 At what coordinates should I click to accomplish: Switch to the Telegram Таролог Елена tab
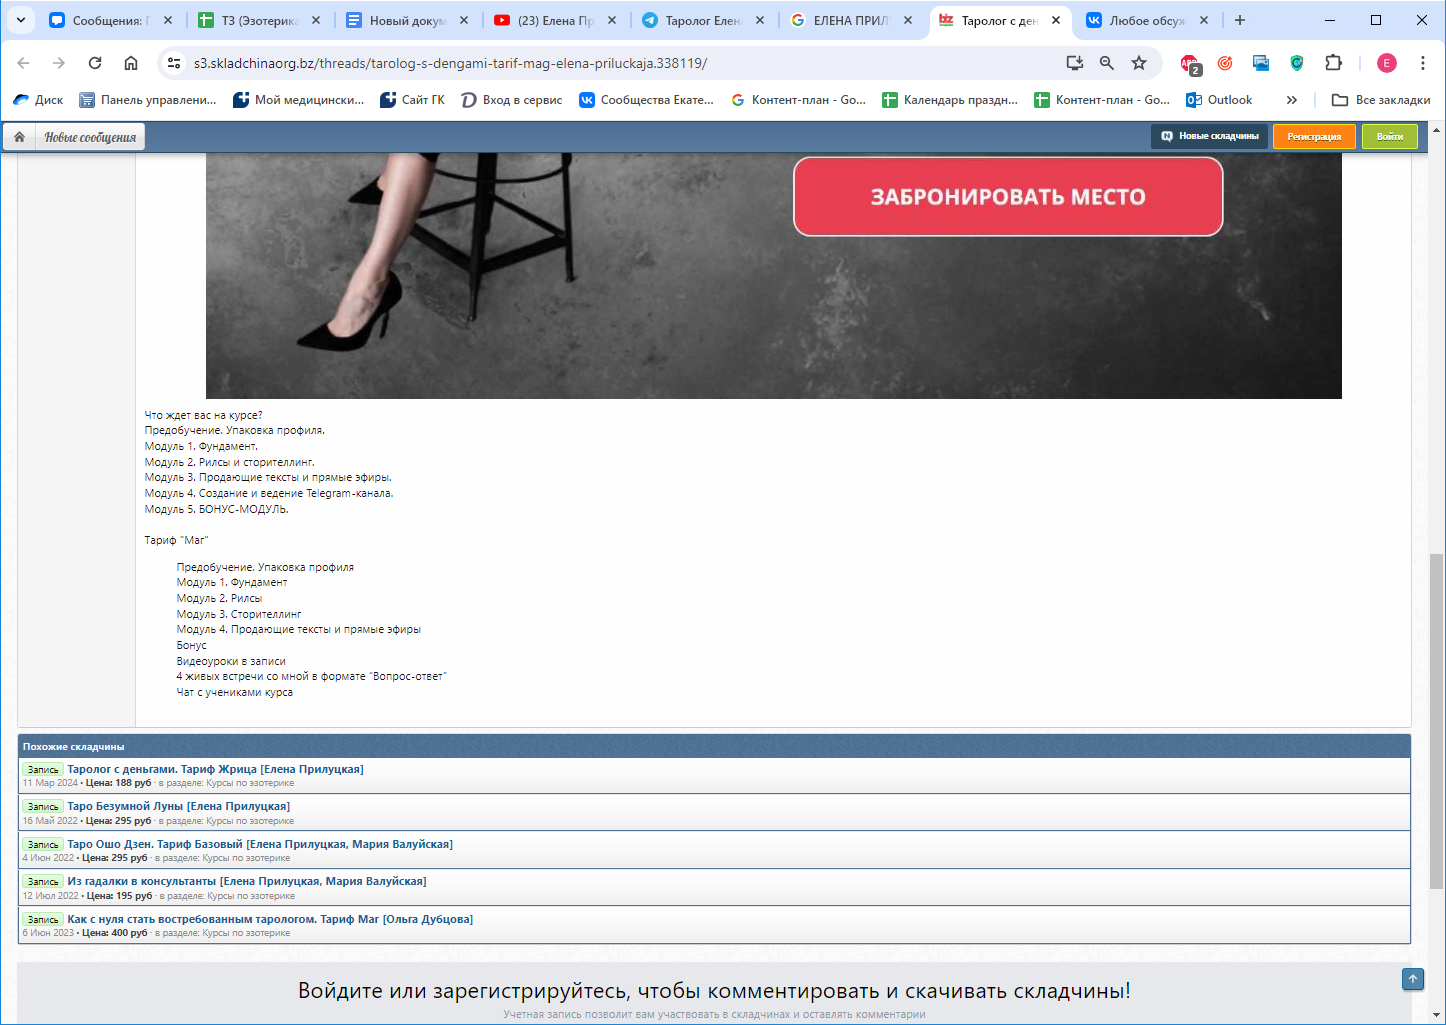click(703, 20)
